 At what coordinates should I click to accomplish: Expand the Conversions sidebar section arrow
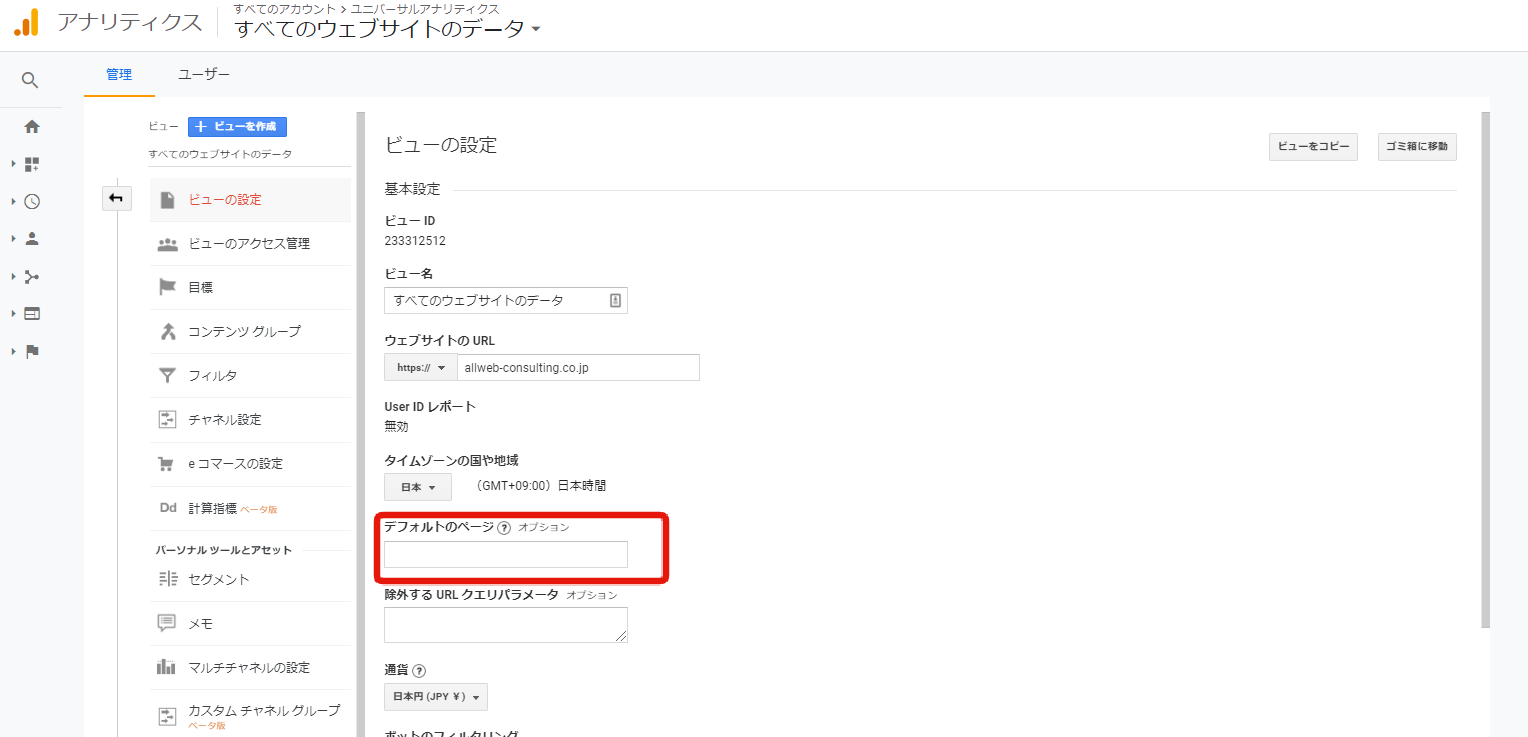coord(14,351)
